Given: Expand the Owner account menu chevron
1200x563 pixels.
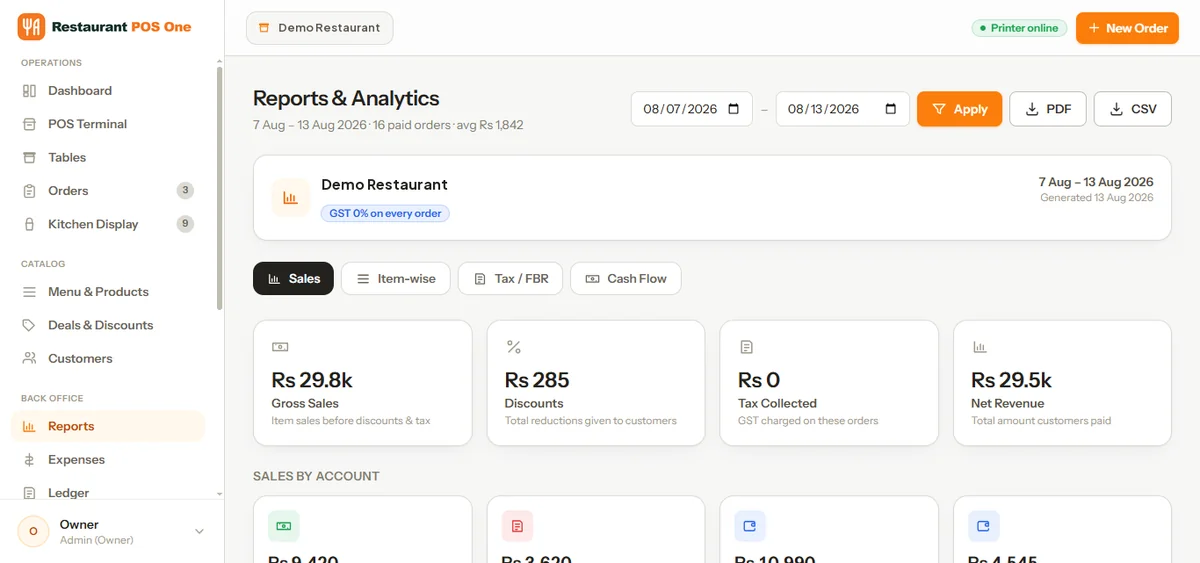Looking at the screenshot, I should pos(199,532).
